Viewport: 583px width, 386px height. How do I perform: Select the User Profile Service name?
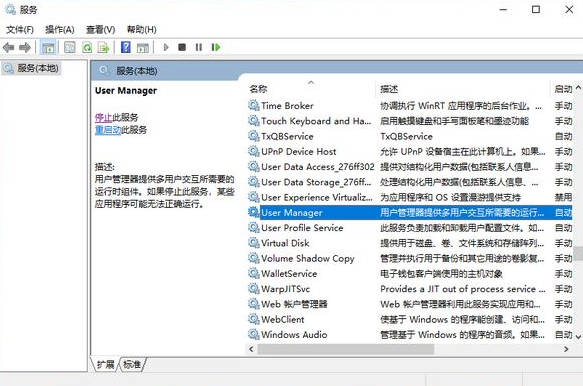[302, 228]
